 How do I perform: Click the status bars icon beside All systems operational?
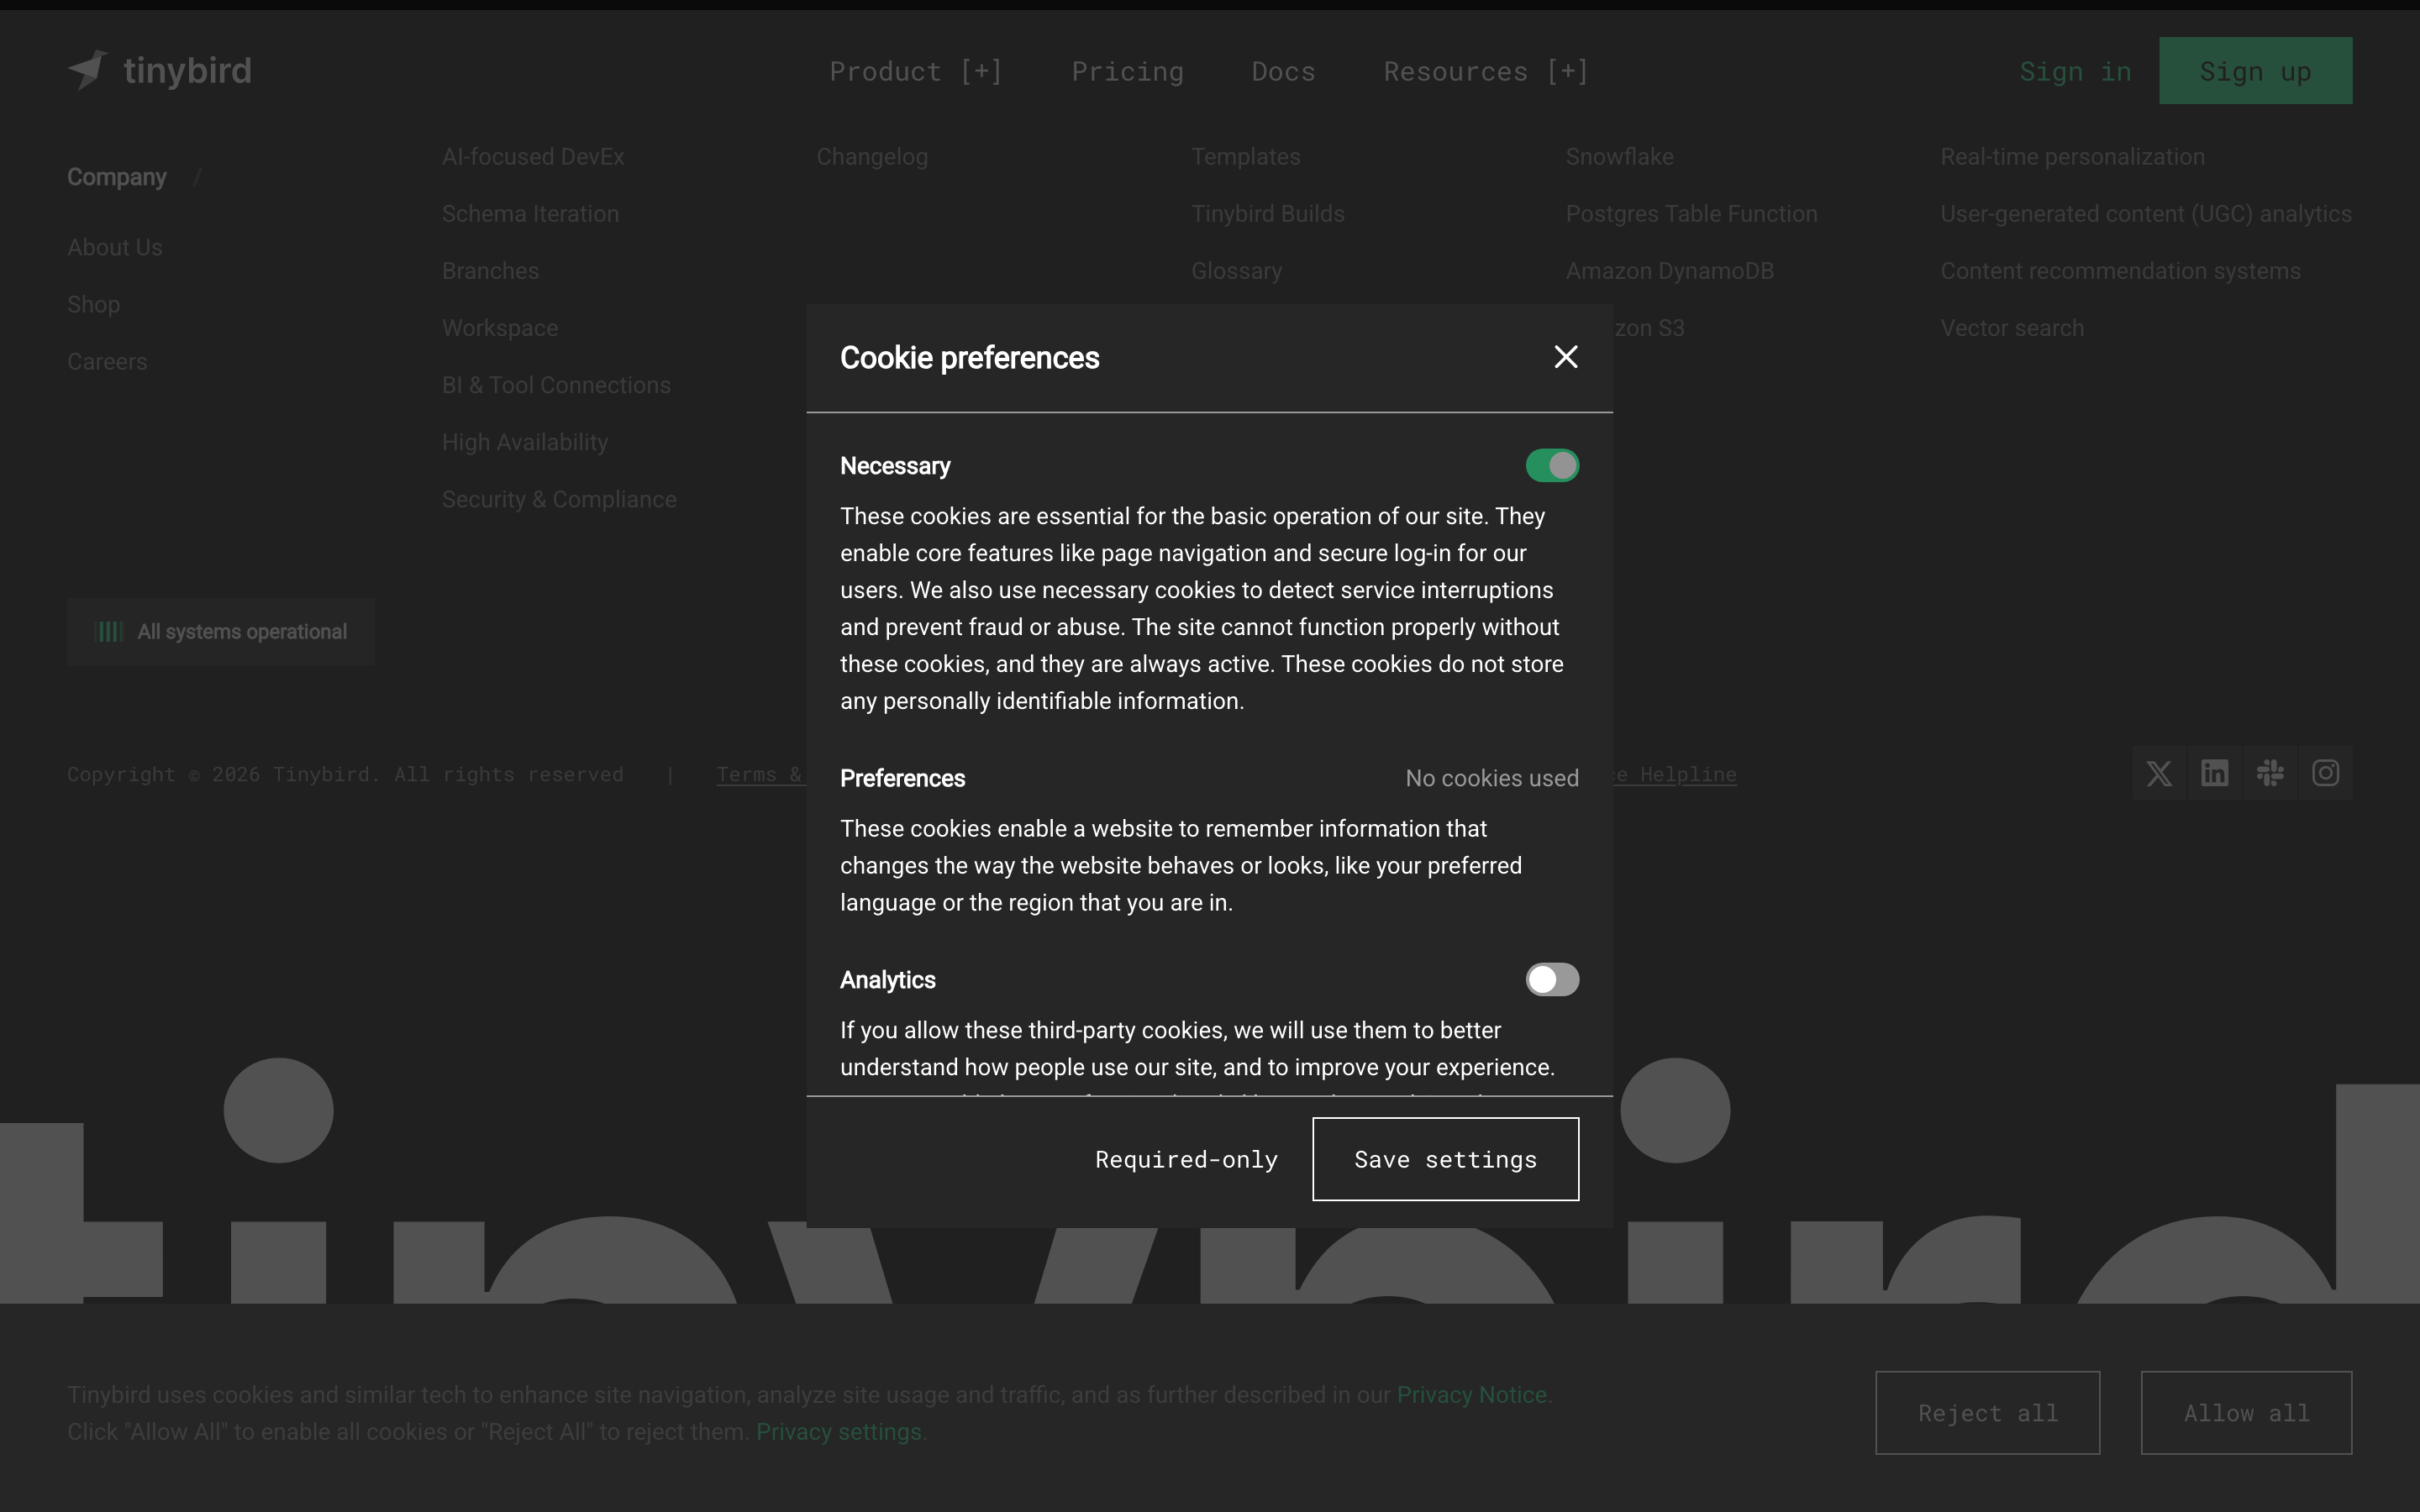click(x=109, y=632)
